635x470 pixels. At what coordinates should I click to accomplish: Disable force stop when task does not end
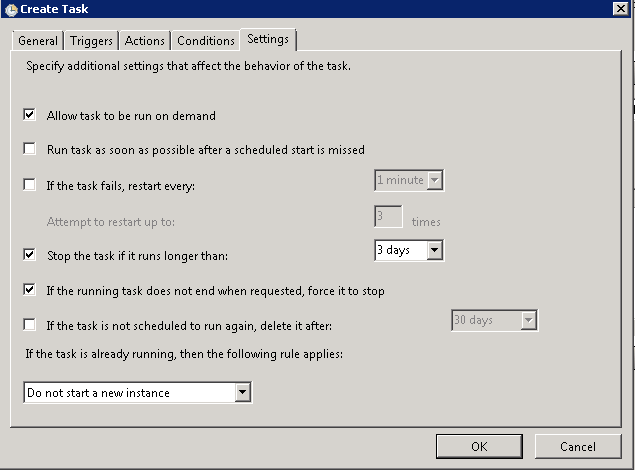click(30, 291)
